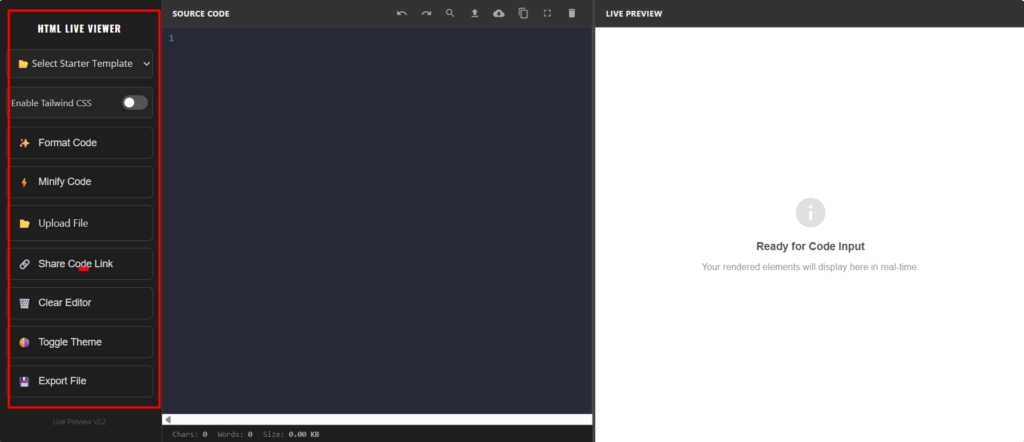Click the HTML LIVE VIEWER title

click(x=79, y=29)
